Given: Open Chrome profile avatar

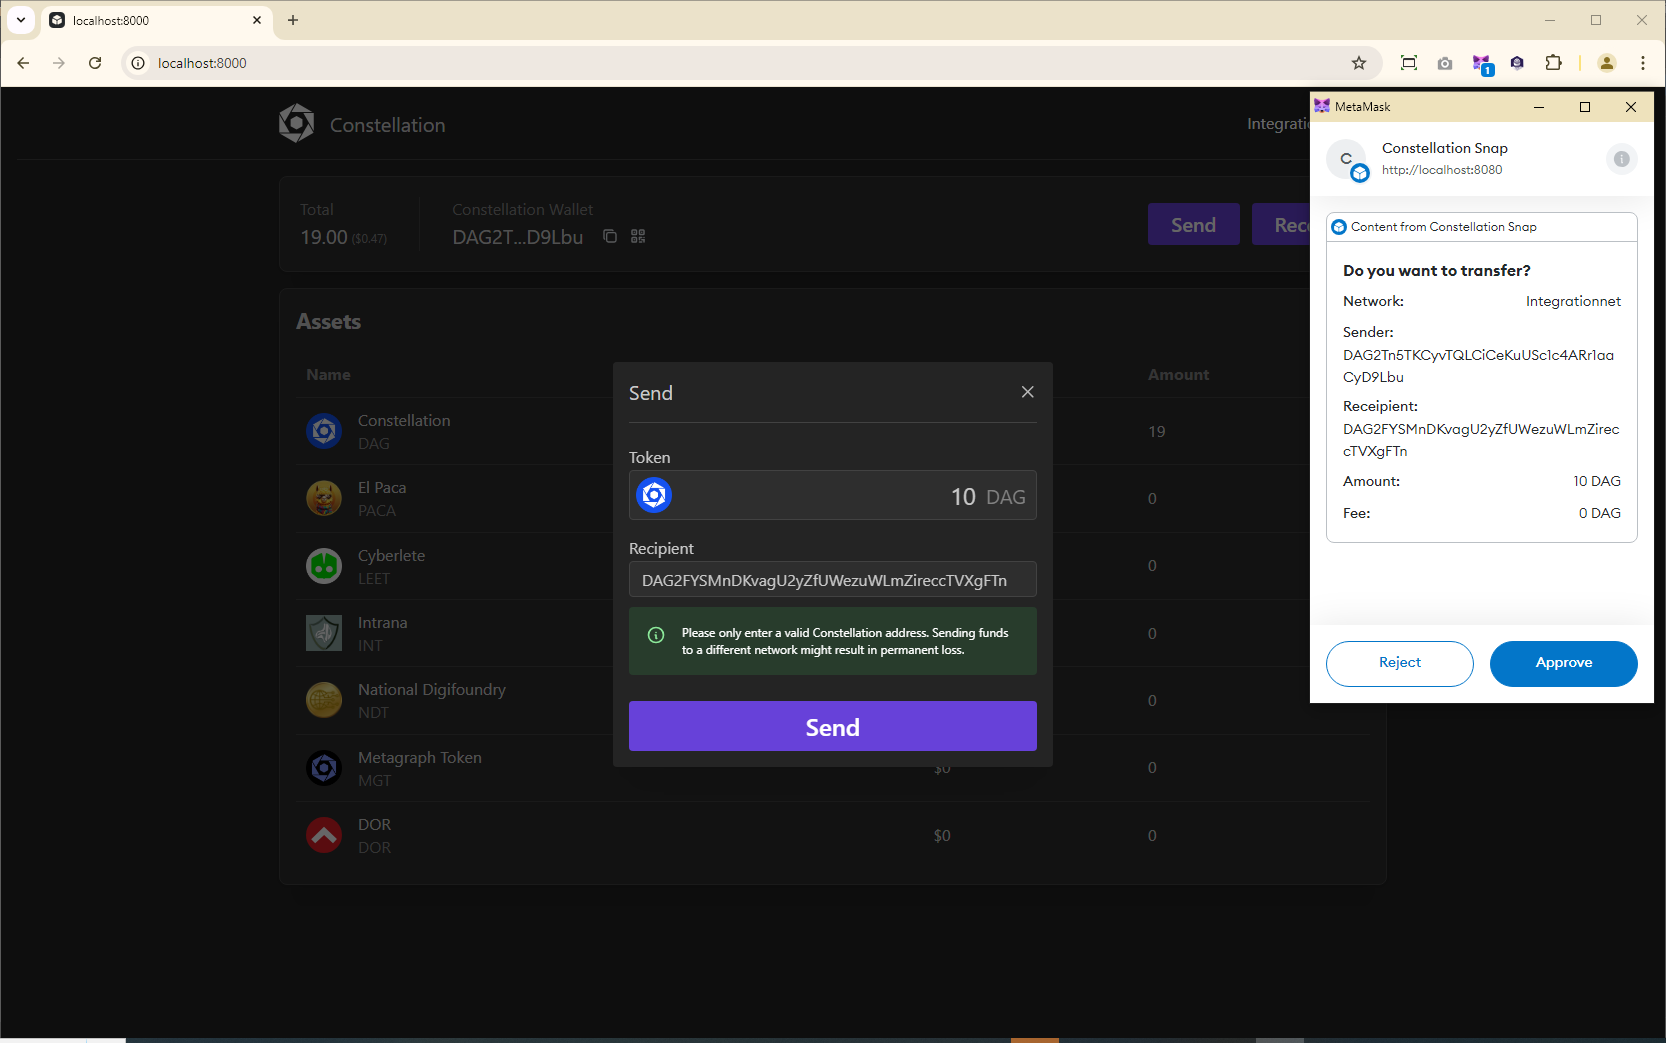Looking at the screenshot, I should 1606,63.
